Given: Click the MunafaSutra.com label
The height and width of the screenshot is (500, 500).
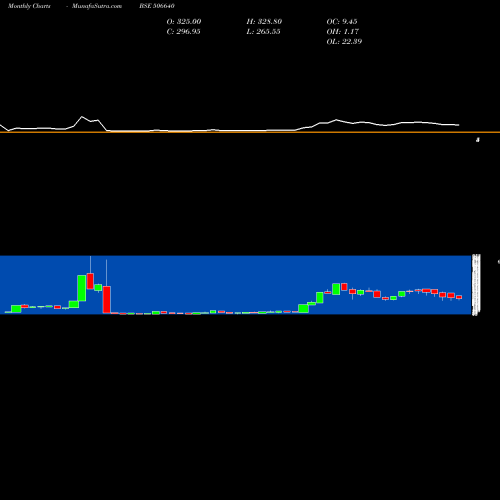Looking at the screenshot, I should (x=97, y=6).
